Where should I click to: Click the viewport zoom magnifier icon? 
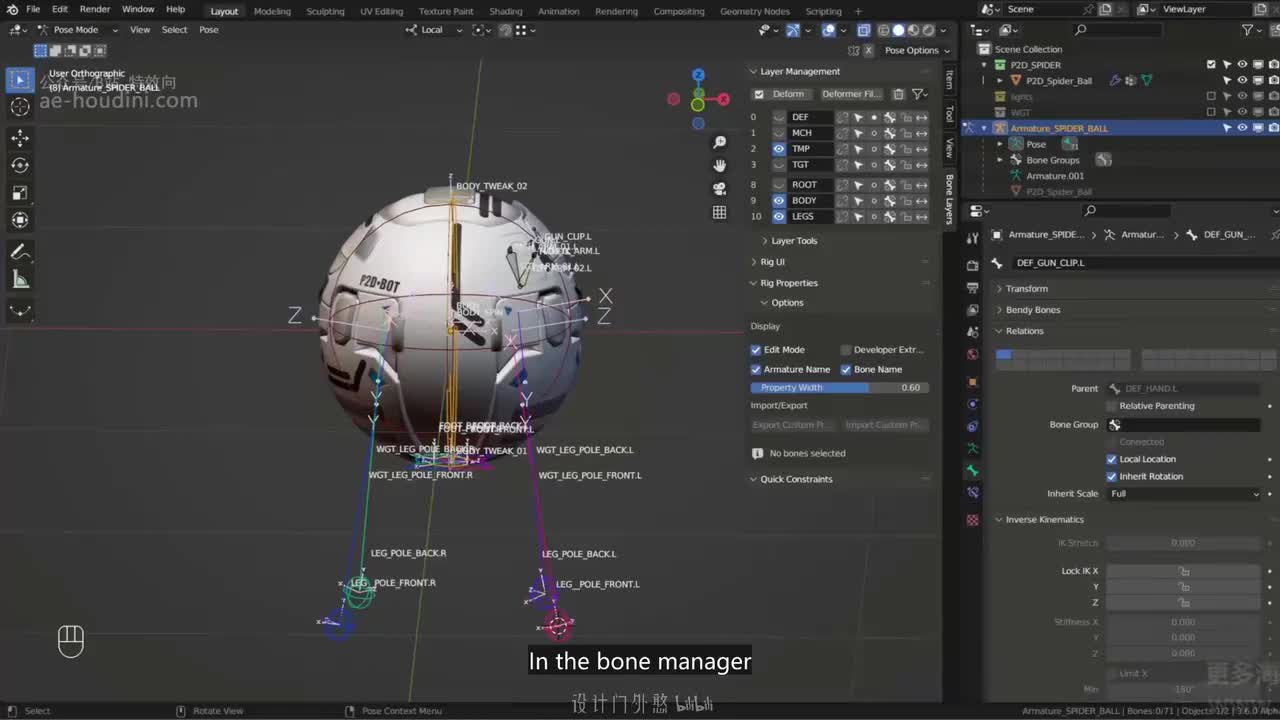[x=719, y=142]
